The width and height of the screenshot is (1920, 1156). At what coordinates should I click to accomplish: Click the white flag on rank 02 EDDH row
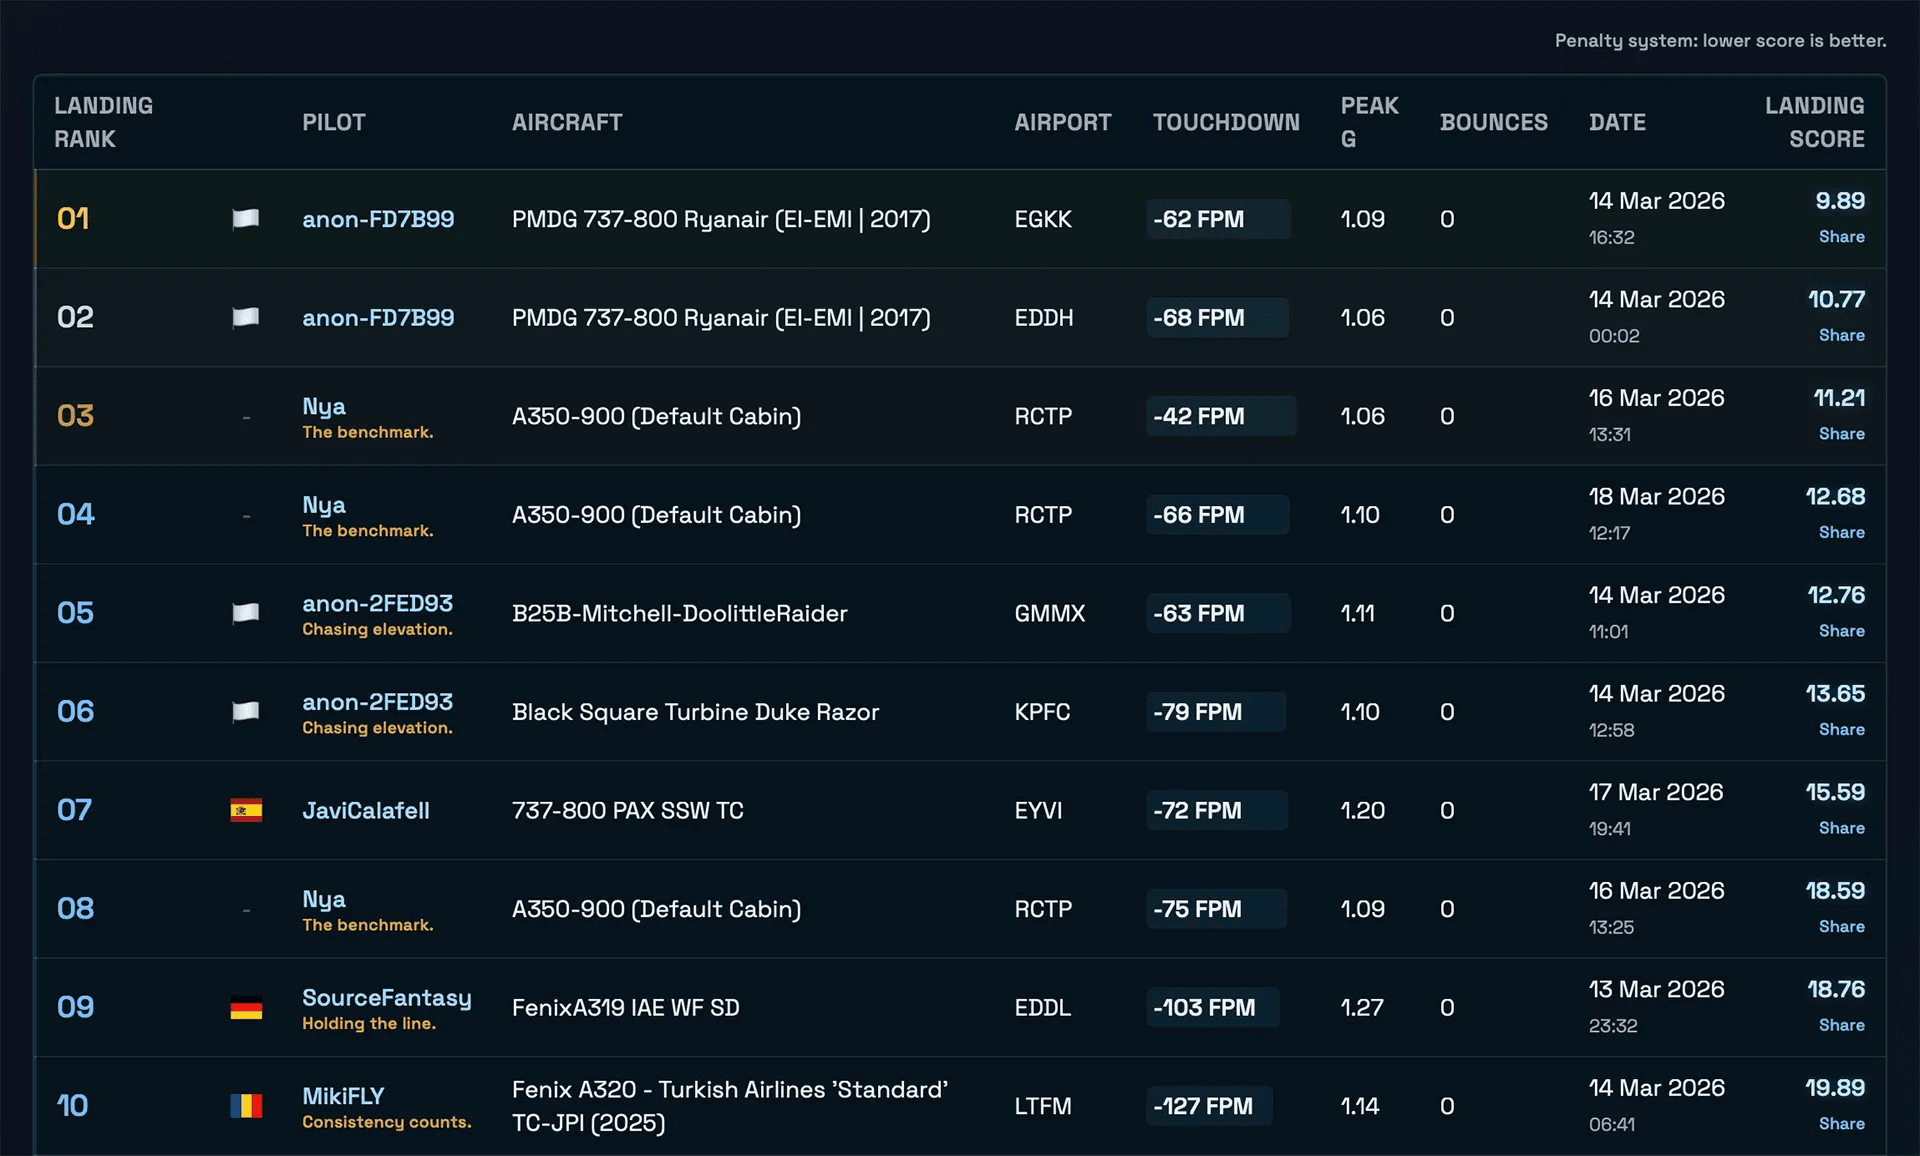click(x=246, y=318)
